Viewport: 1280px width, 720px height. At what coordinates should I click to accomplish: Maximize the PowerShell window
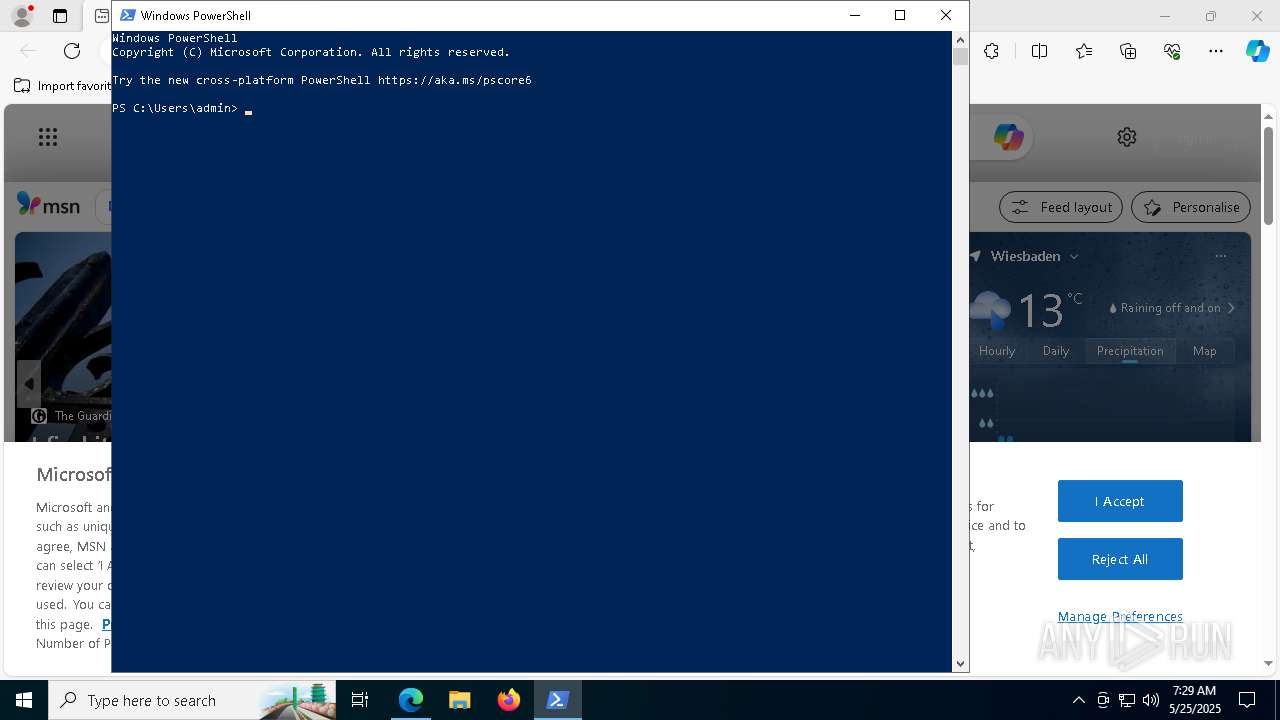900,15
